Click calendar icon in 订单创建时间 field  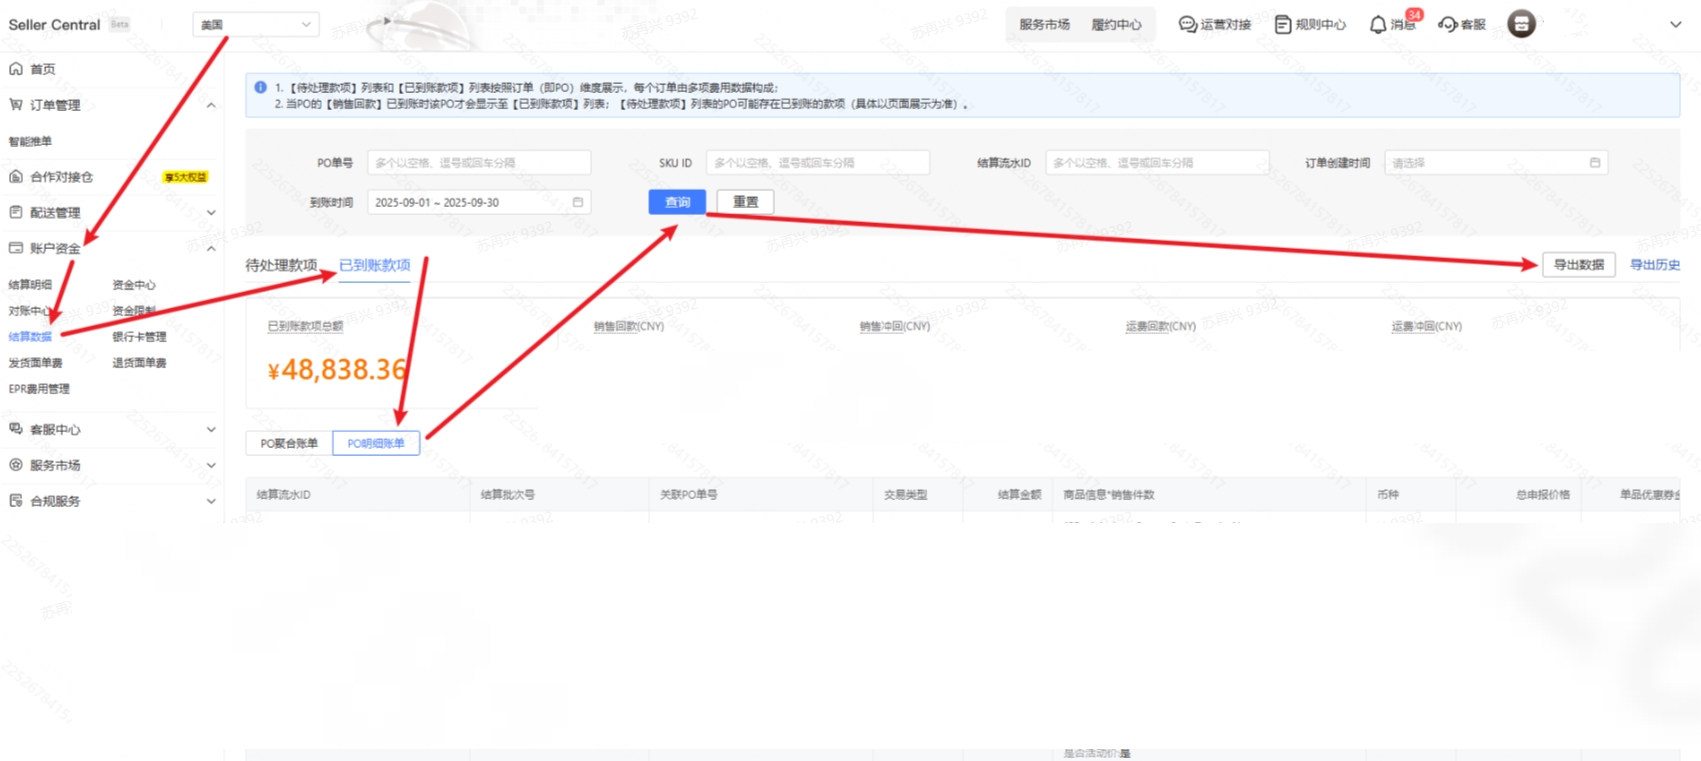(1594, 163)
